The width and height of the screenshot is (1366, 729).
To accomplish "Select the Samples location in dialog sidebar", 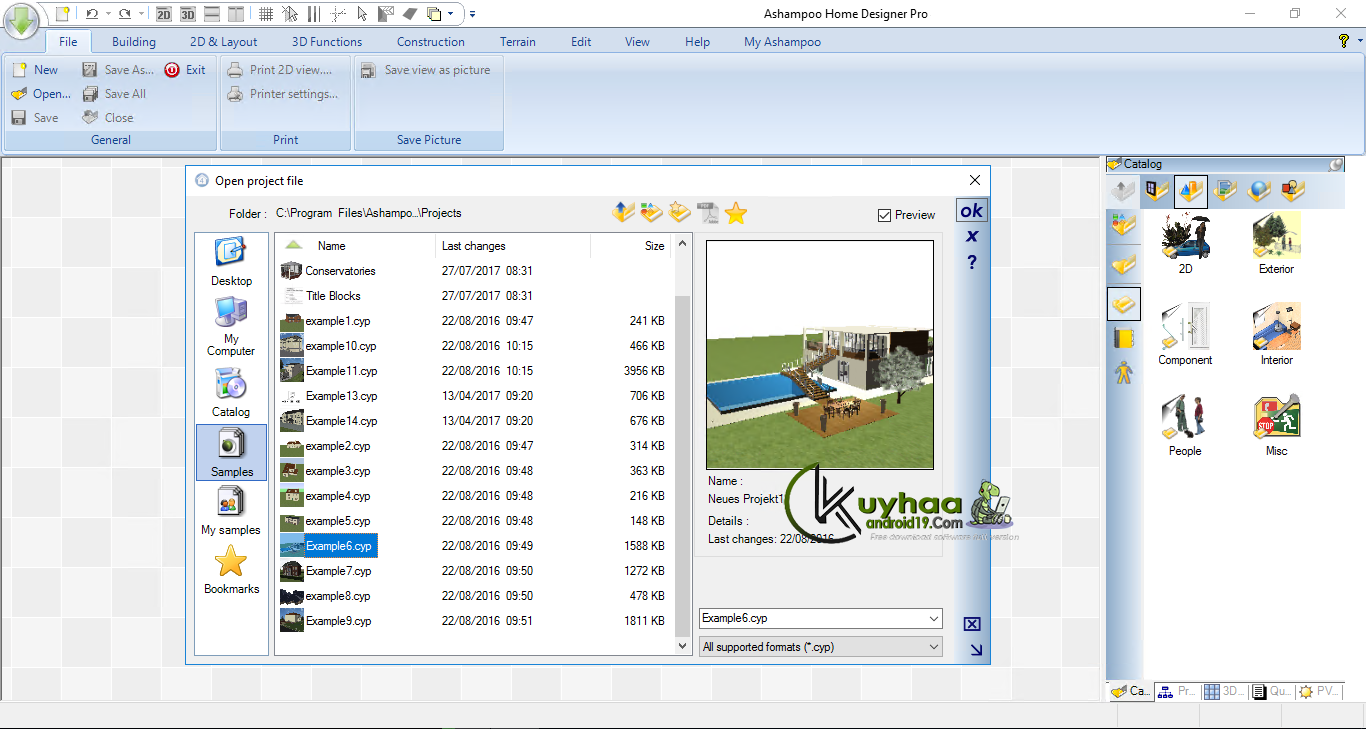I will pos(231,452).
